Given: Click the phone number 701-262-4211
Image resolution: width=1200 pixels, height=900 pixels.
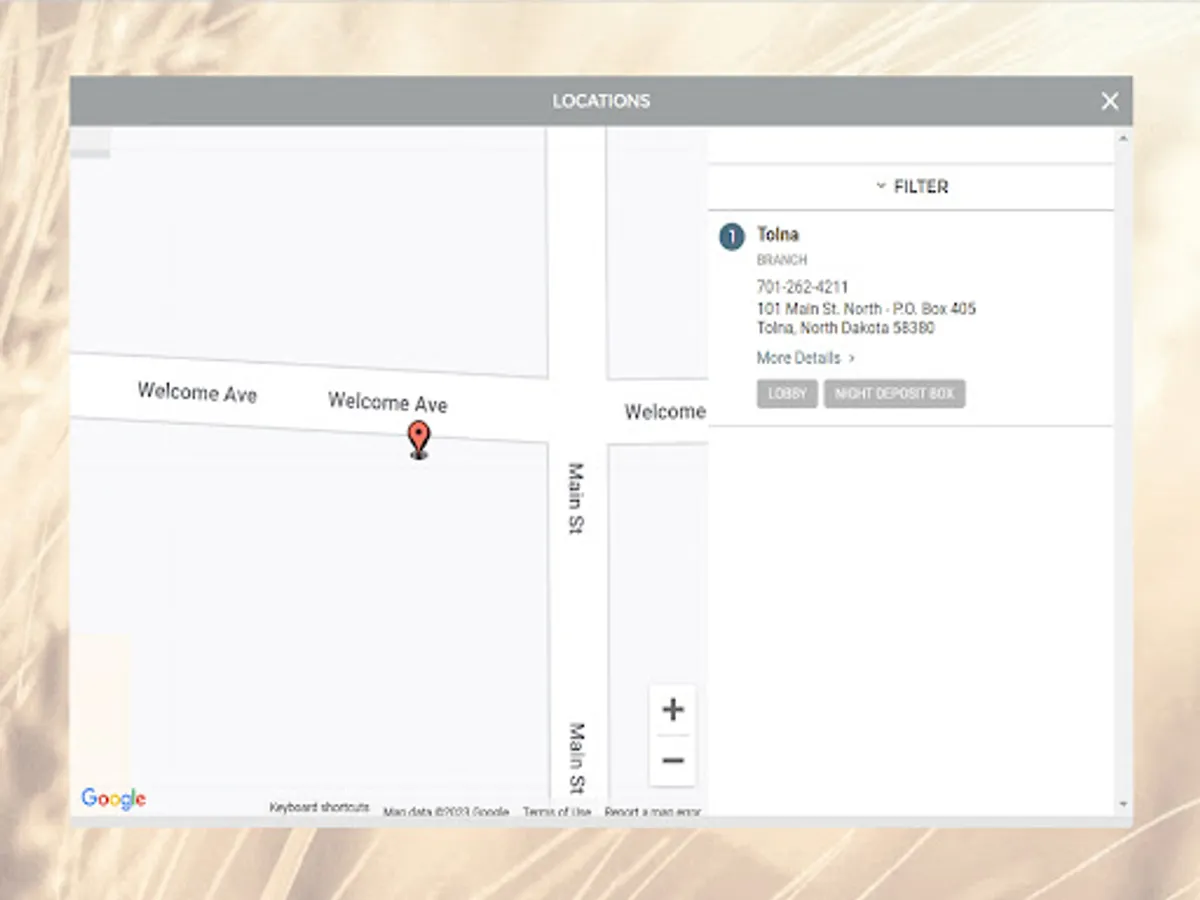Looking at the screenshot, I should tap(802, 286).
